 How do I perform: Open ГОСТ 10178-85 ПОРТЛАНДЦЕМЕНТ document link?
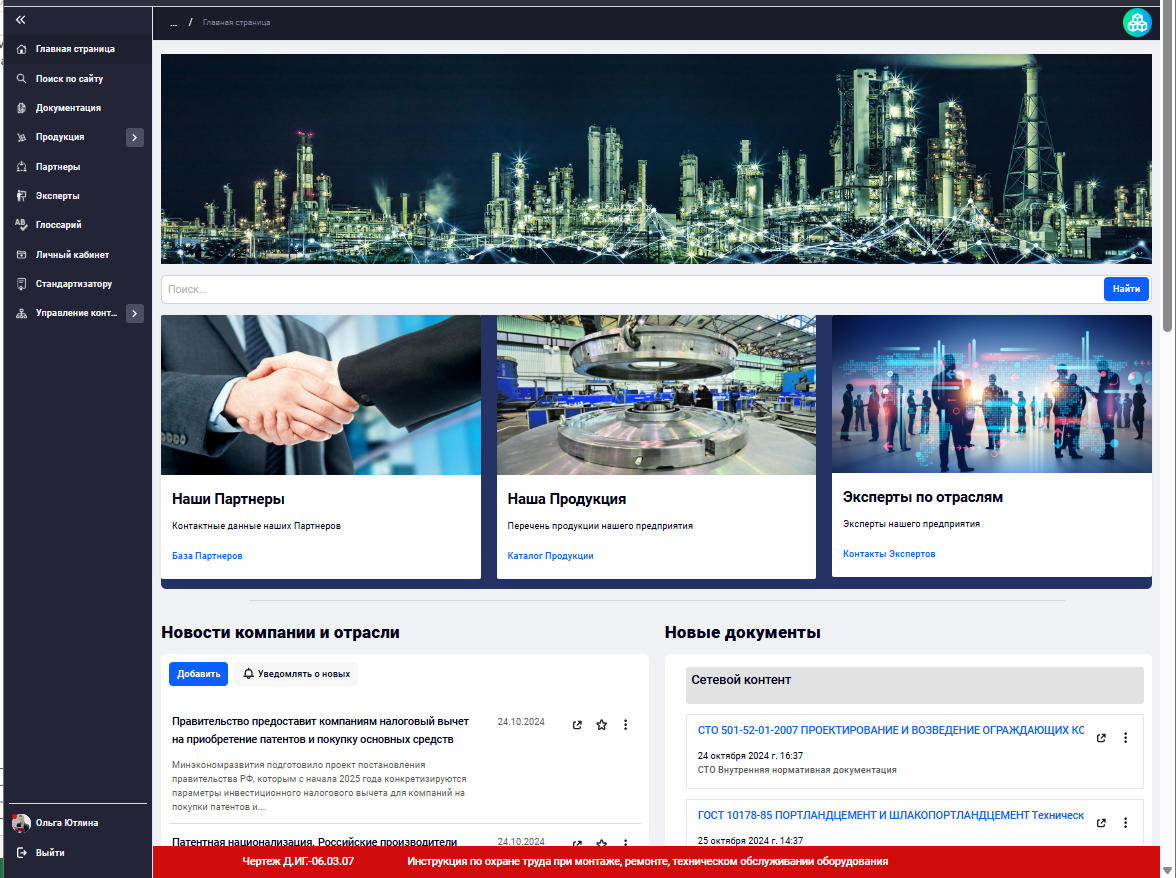click(x=890, y=815)
